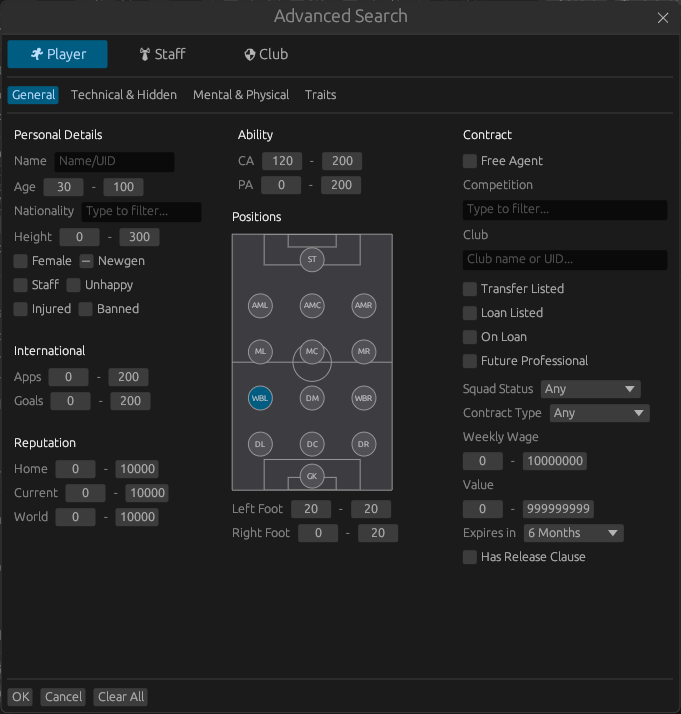681x714 pixels.
Task: Select the MC position circle
Action: [x=312, y=352]
